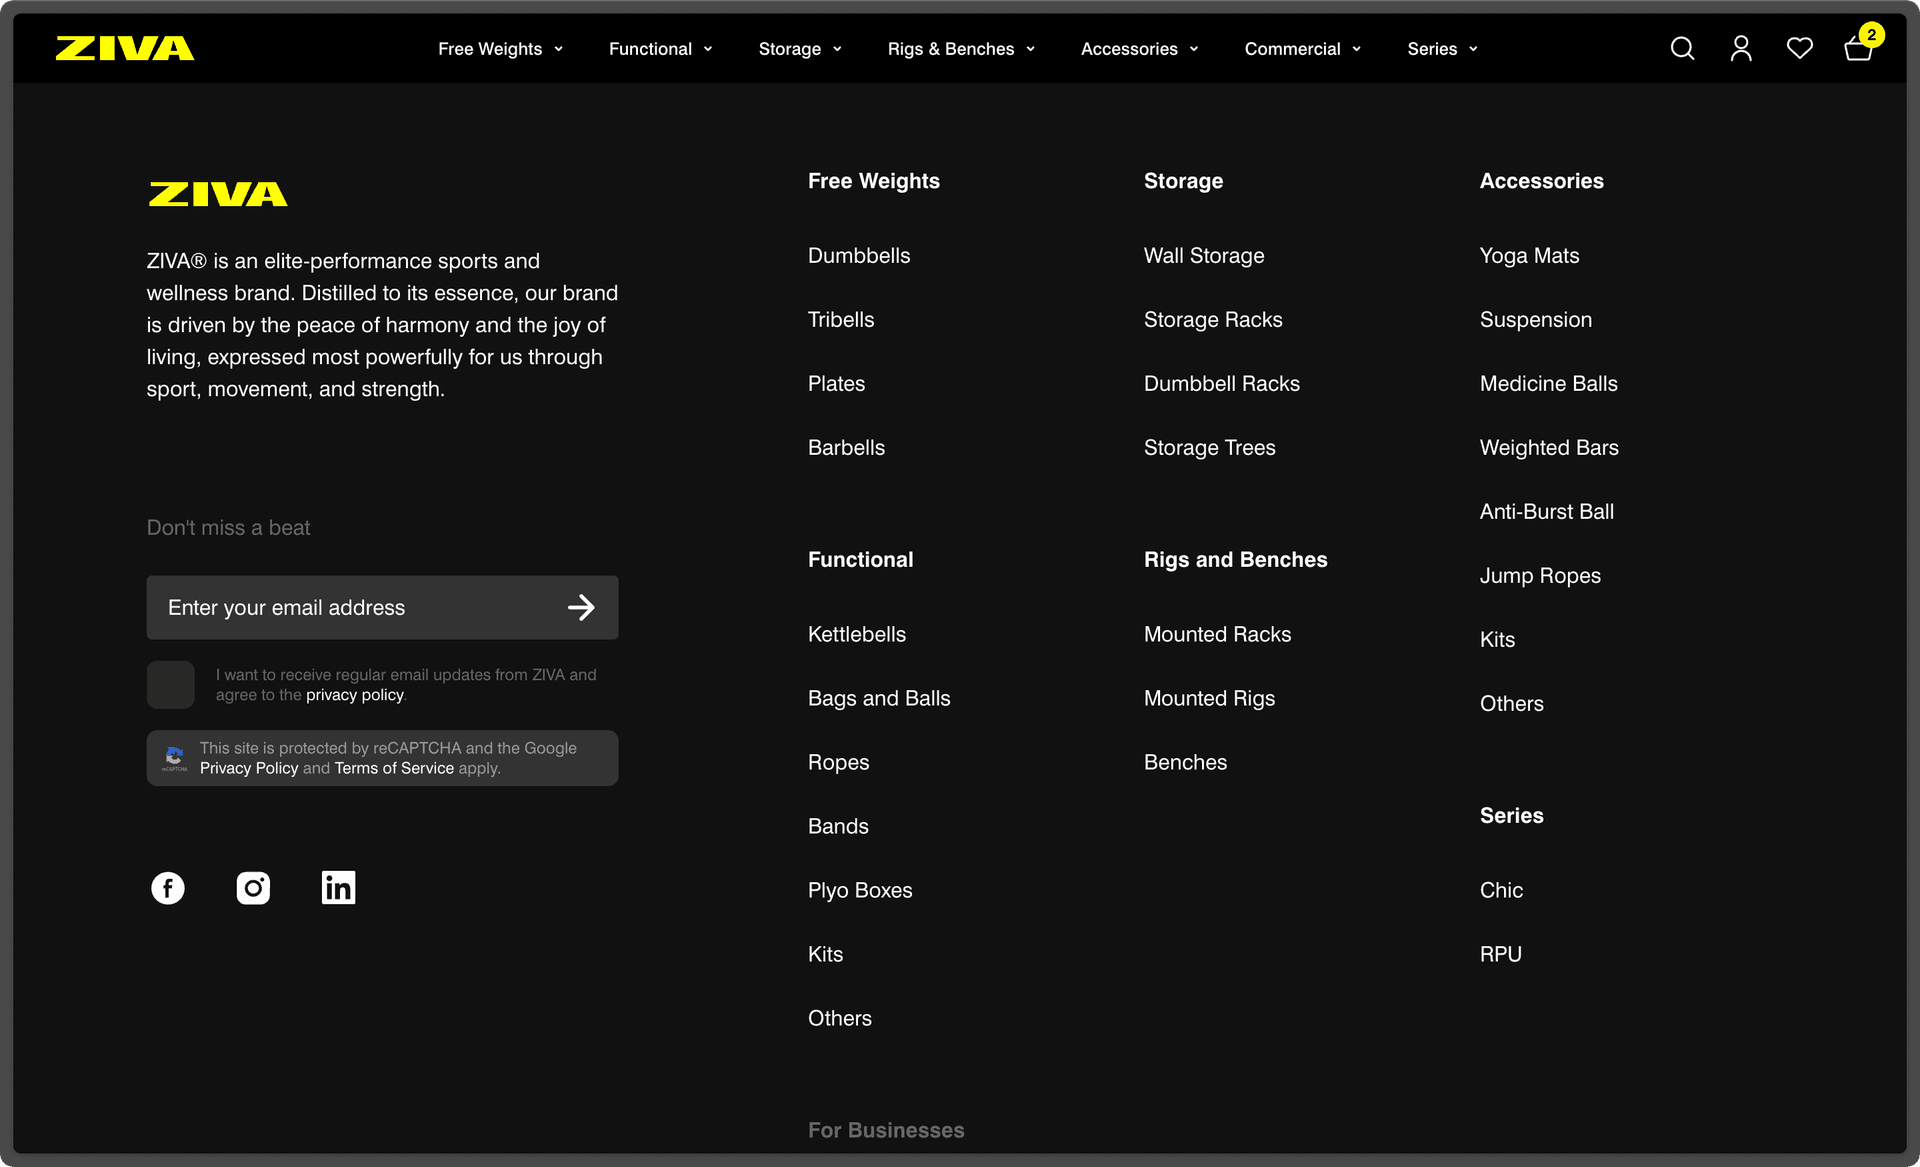Screen dimensions: 1920x1167
Task: Submit email with arrow icon
Action: (581, 607)
